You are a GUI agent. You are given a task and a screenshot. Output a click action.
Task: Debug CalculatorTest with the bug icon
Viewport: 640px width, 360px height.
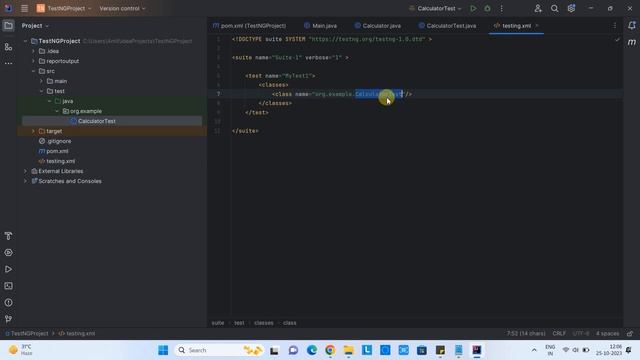(487, 8)
